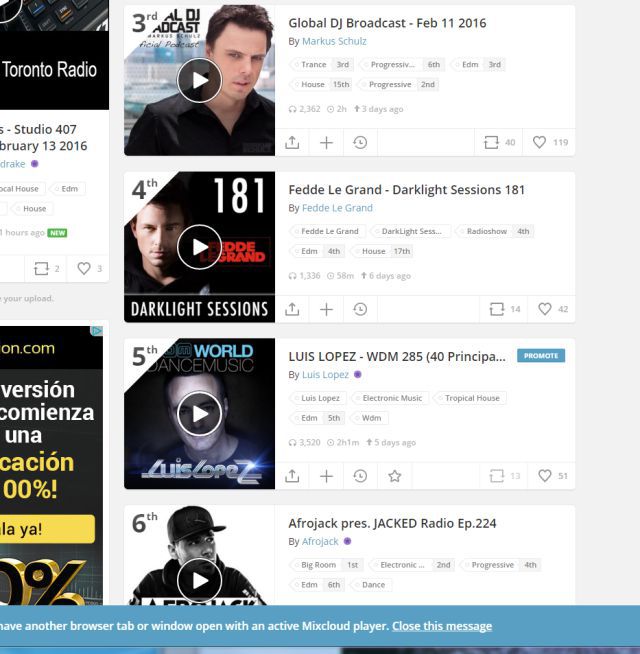
Task: Click the star icon on LUIS LOPEZ show
Action: coord(394,476)
